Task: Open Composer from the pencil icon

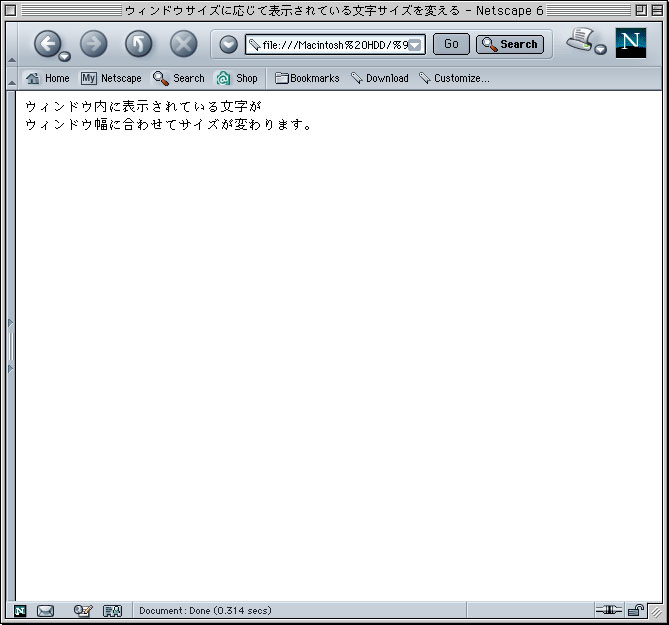Action: (83, 611)
